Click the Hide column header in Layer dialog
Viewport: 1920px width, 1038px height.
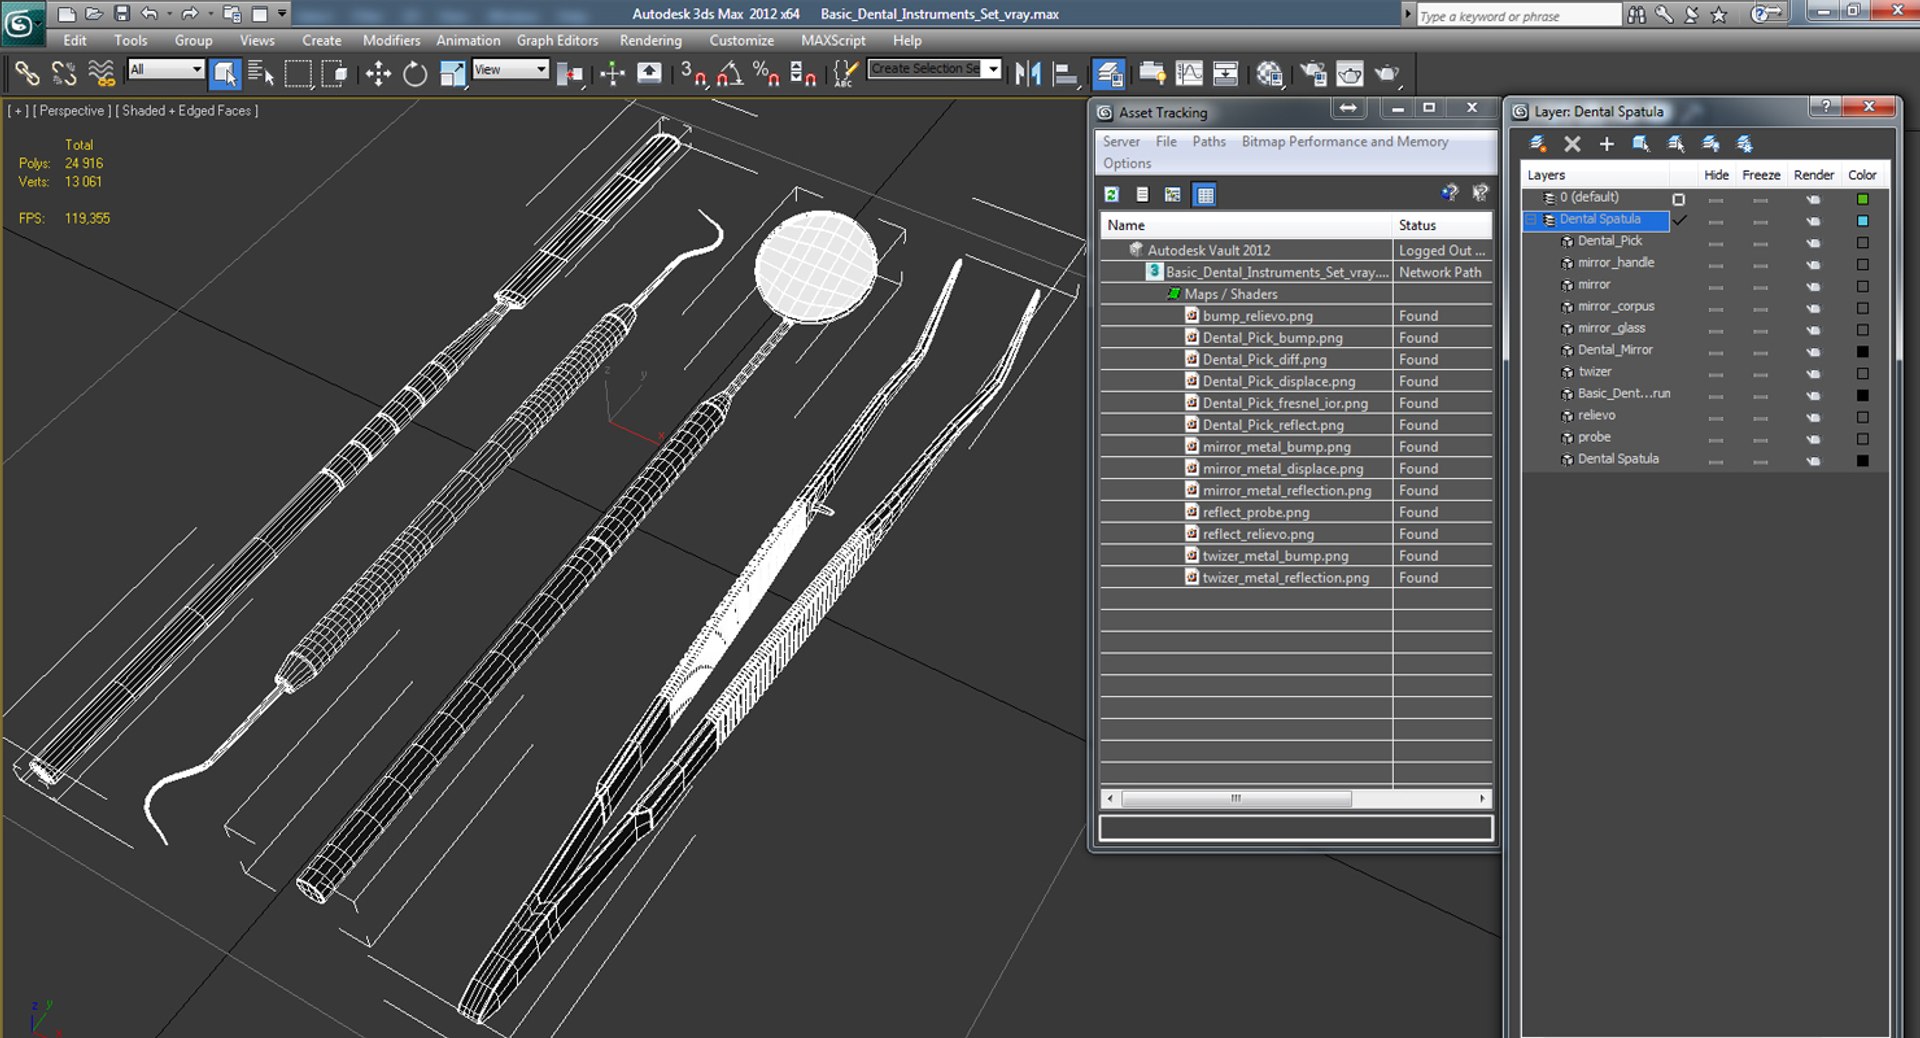(x=1716, y=175)
